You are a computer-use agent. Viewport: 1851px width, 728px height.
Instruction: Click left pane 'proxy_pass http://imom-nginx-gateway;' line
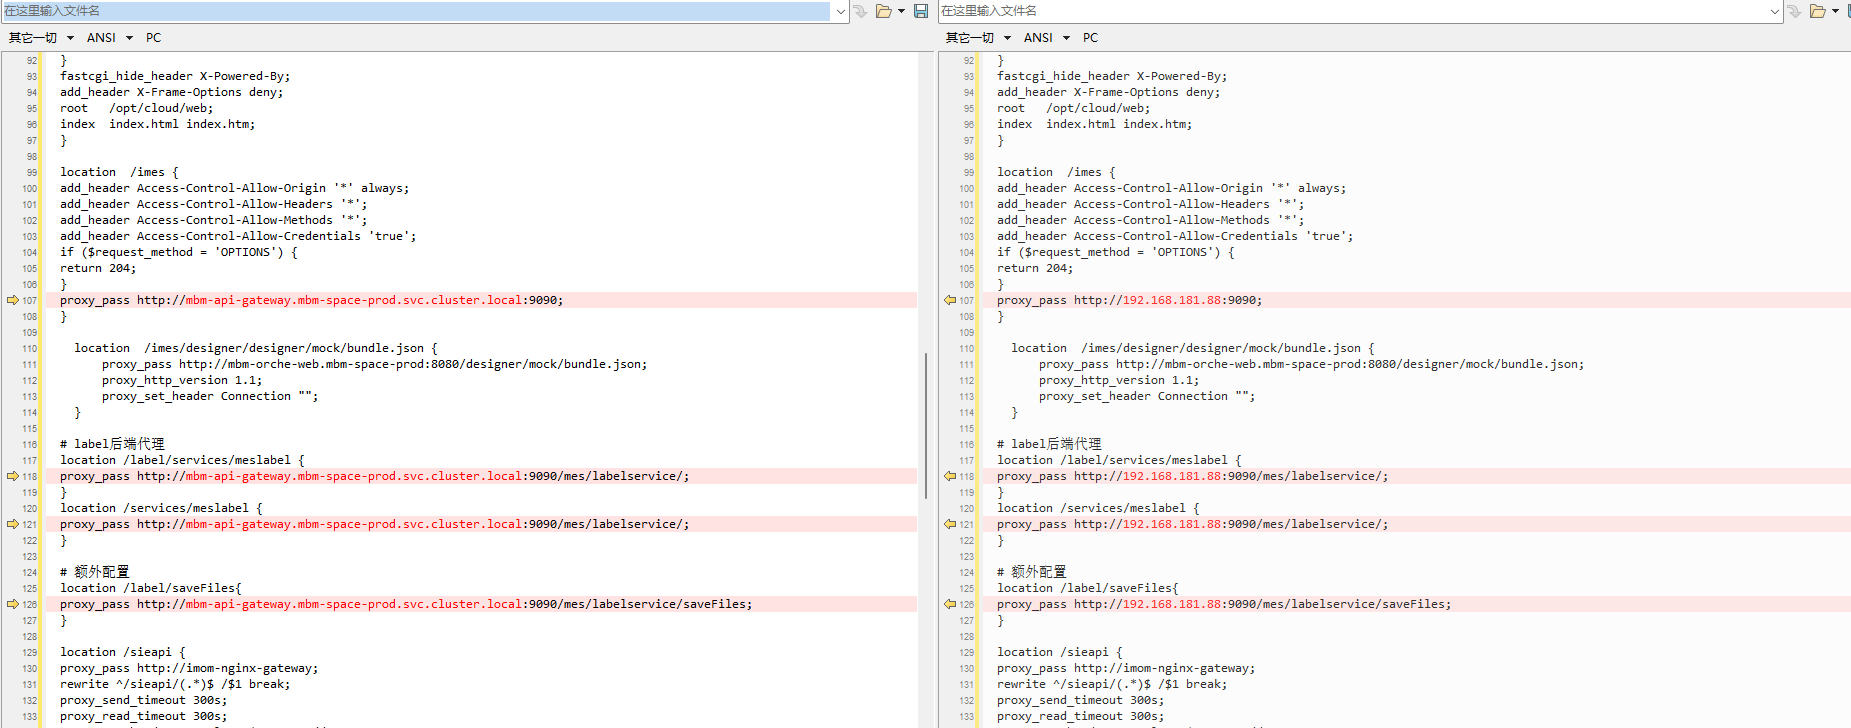(189, 668)
